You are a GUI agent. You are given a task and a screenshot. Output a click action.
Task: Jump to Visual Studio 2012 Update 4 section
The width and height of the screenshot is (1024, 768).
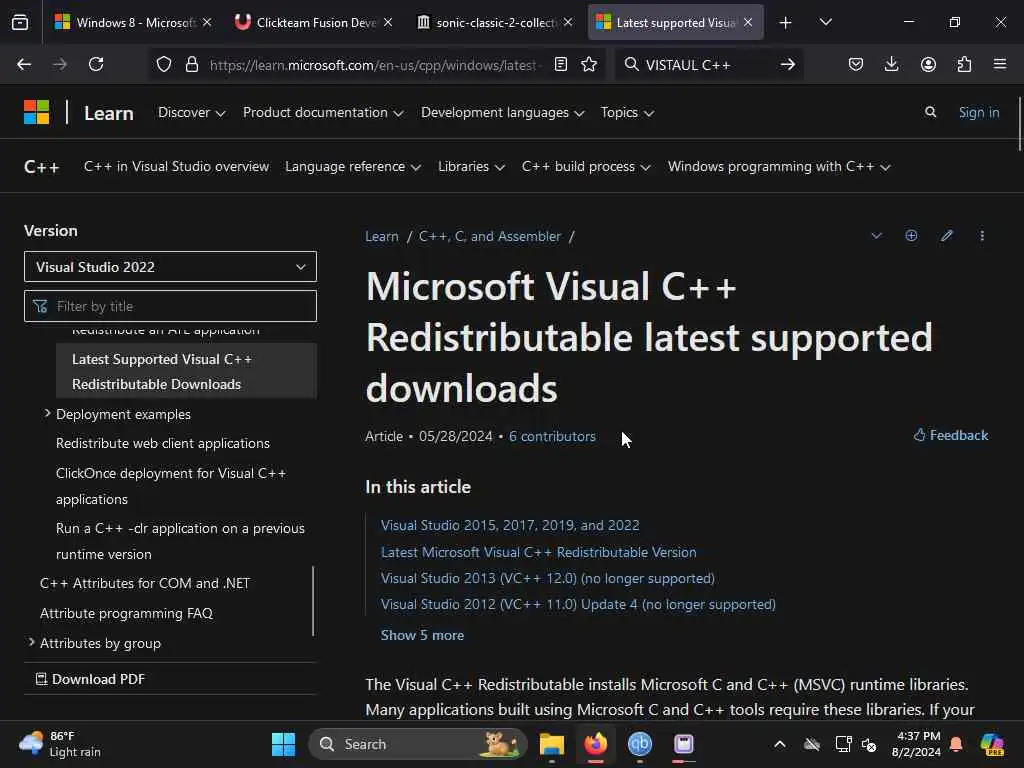(578, 604)
